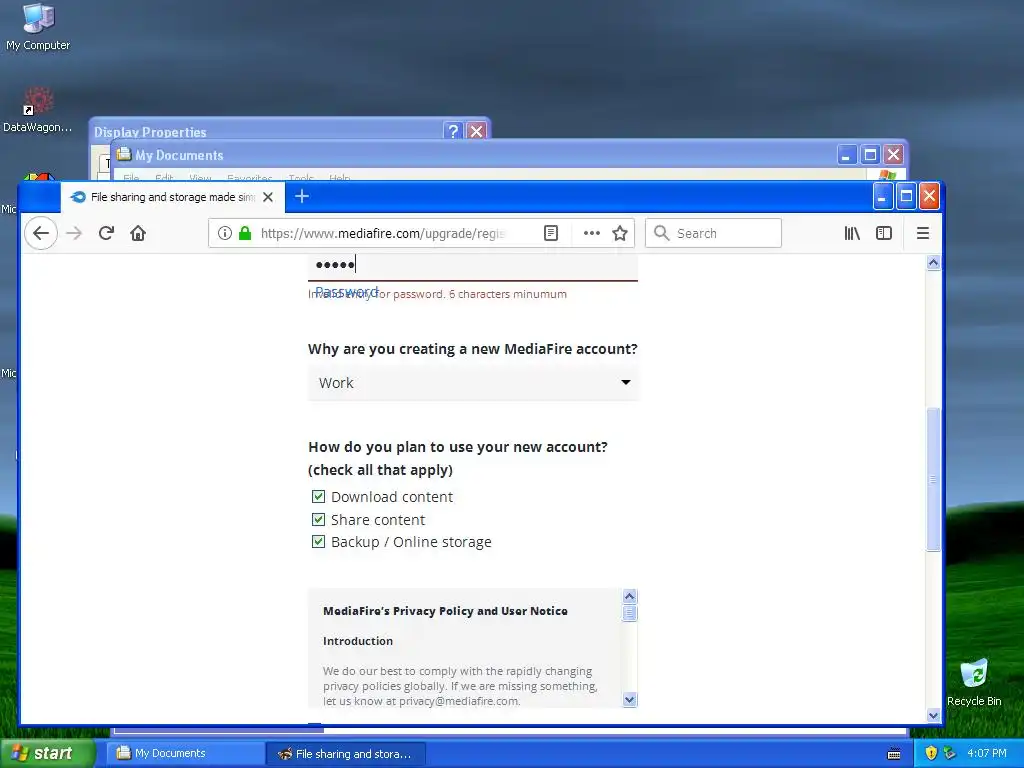Open the Firefox Library icon
Image resolution: width=1024 pixels, height=768 pixels.
coord(852,233)
